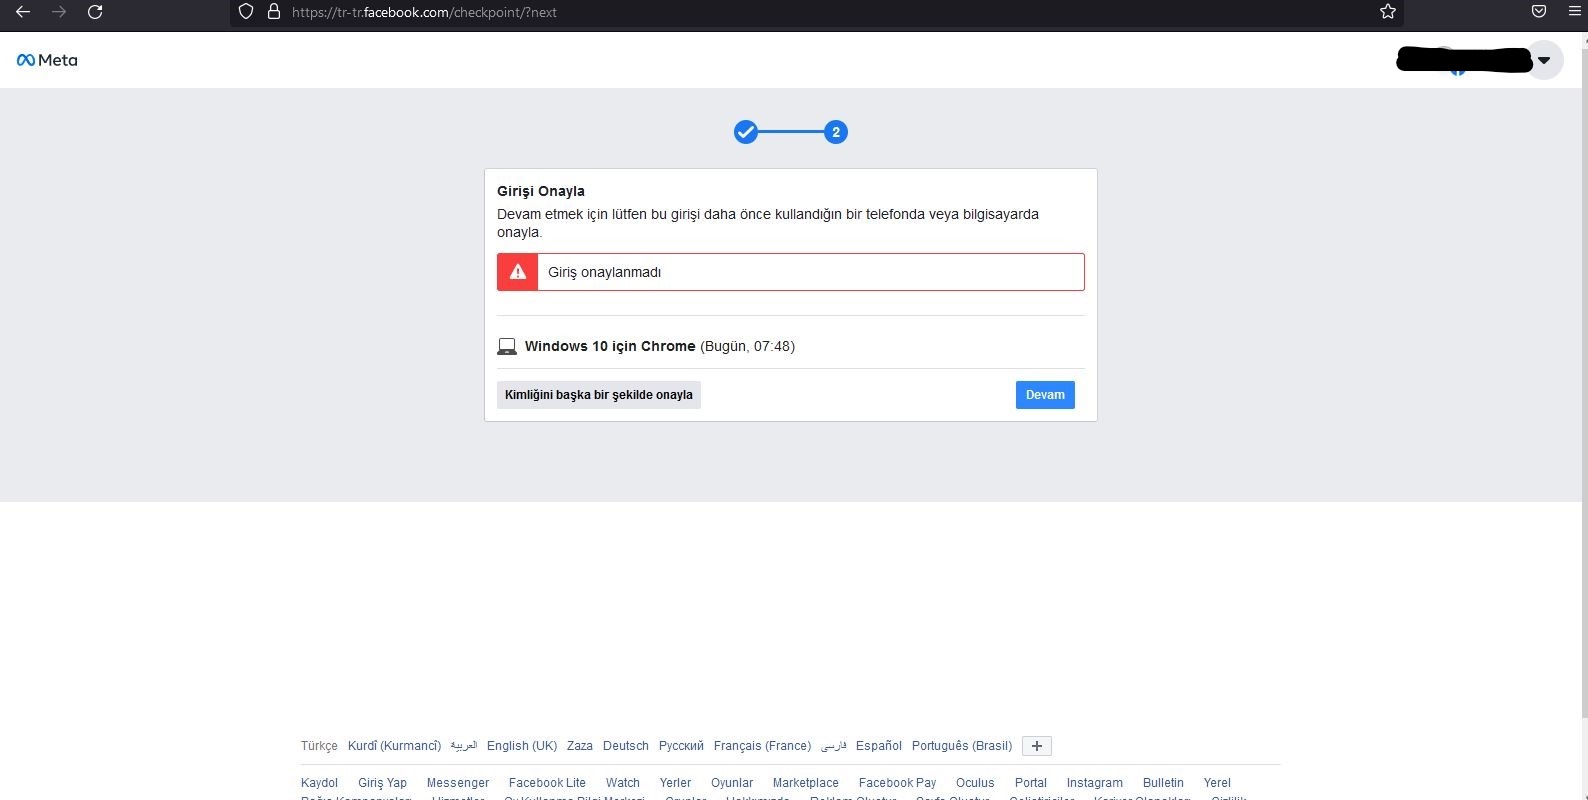The width and height of the screenshot is (1588, 800).
Task: Open the Save to Pocket icon
Action: click(x=1539, y=12)
